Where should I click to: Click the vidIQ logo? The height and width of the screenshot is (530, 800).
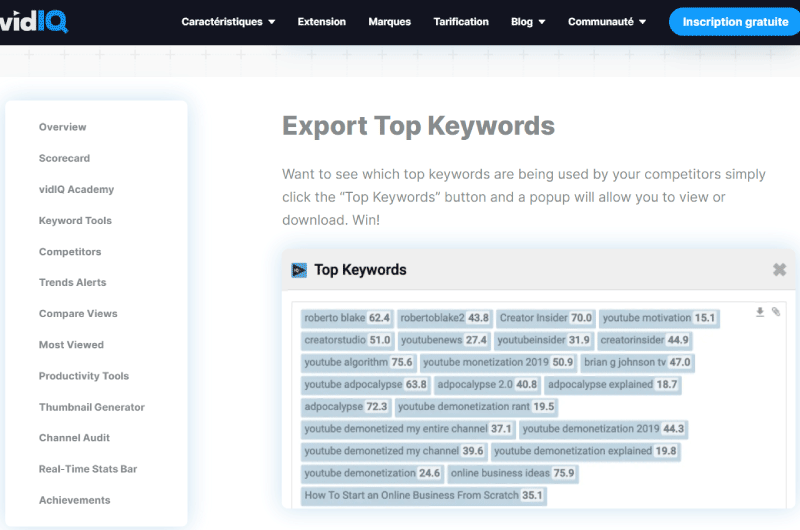pos(34,21)
